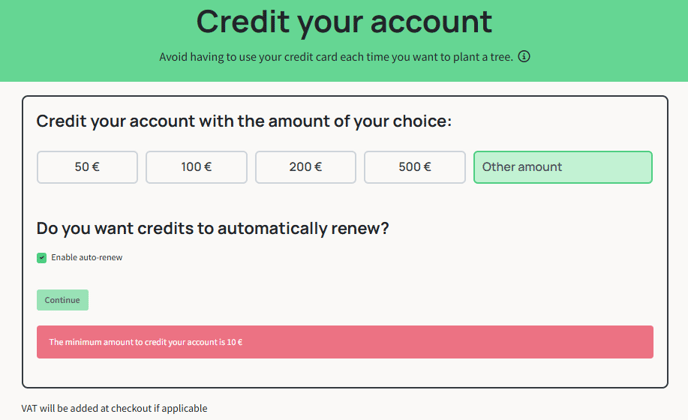Click the Credit your account page title

coord(344,22)
